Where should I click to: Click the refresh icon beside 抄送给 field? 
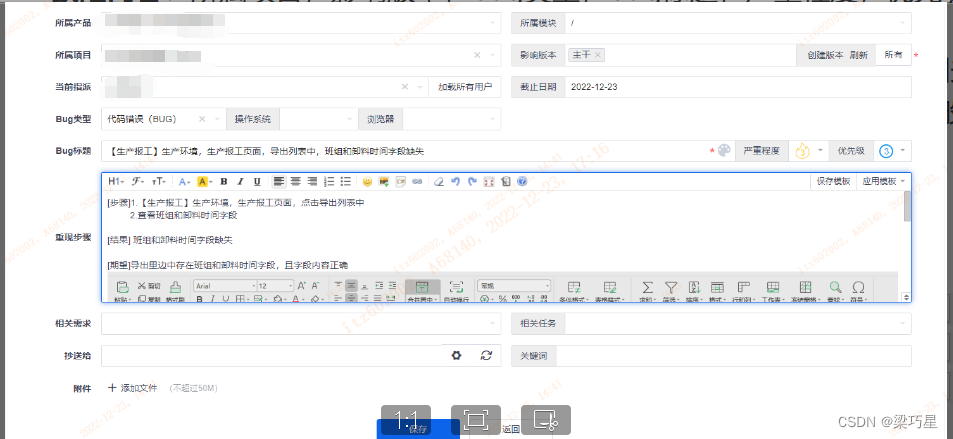(486, 356)
